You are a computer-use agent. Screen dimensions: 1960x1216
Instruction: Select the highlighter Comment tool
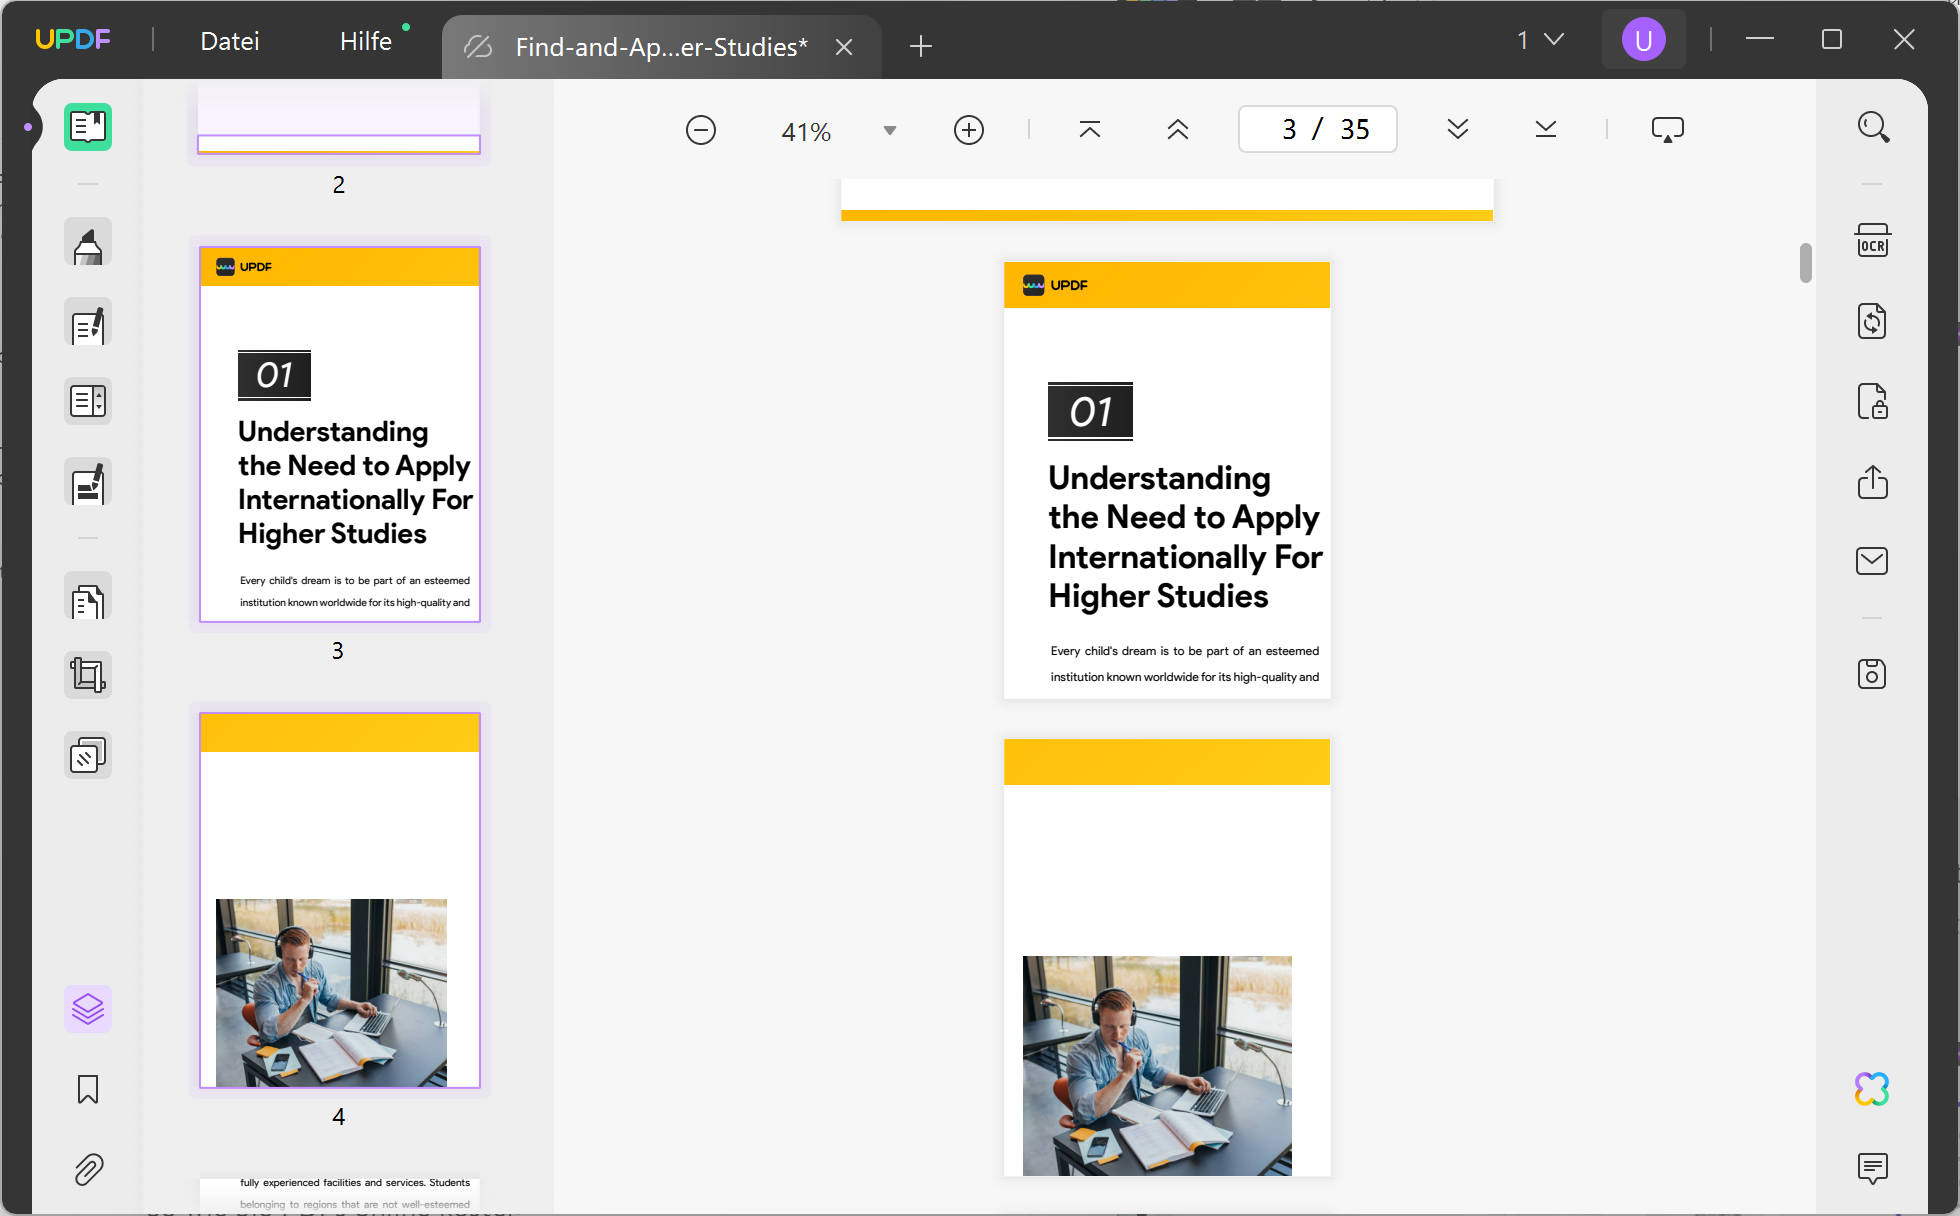pos(88,243)
